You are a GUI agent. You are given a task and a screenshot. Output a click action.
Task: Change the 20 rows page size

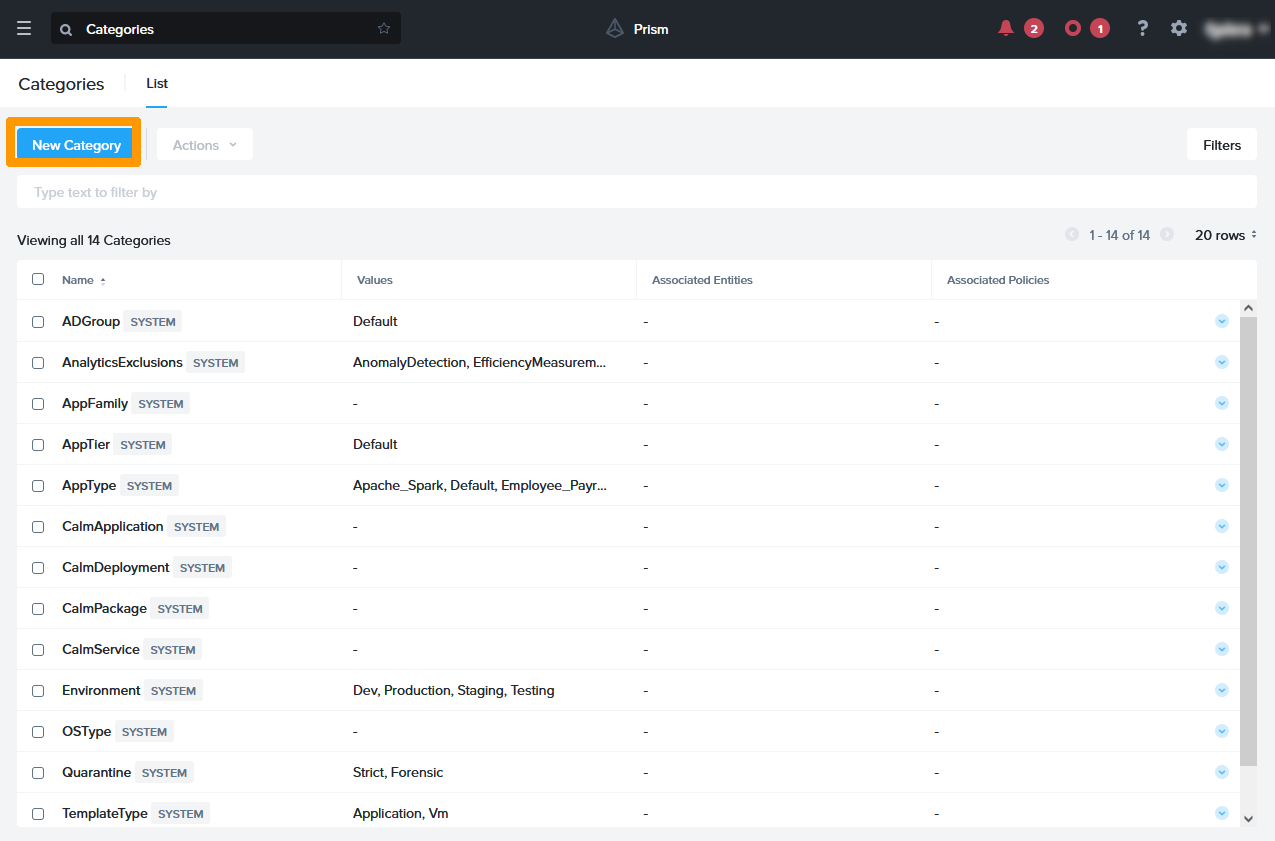[x=1224, y=234]
